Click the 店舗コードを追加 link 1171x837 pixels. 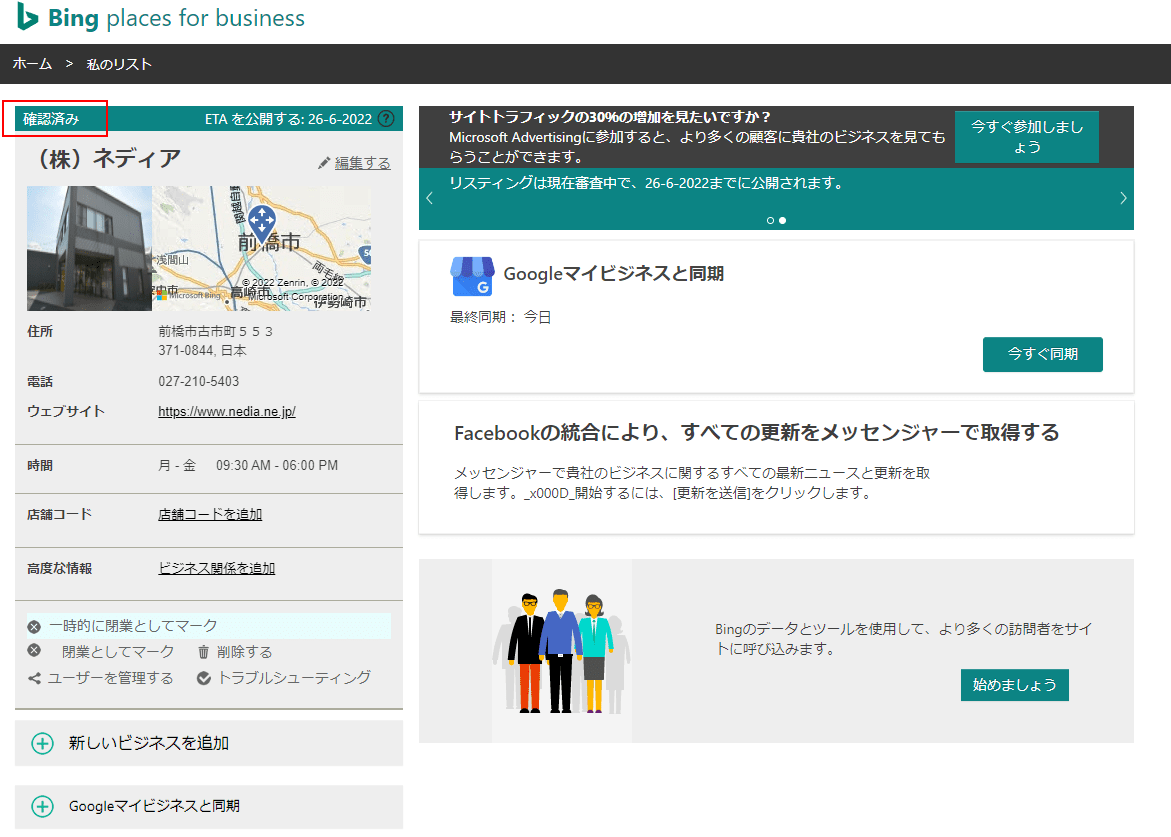click(x=210, y=514)
